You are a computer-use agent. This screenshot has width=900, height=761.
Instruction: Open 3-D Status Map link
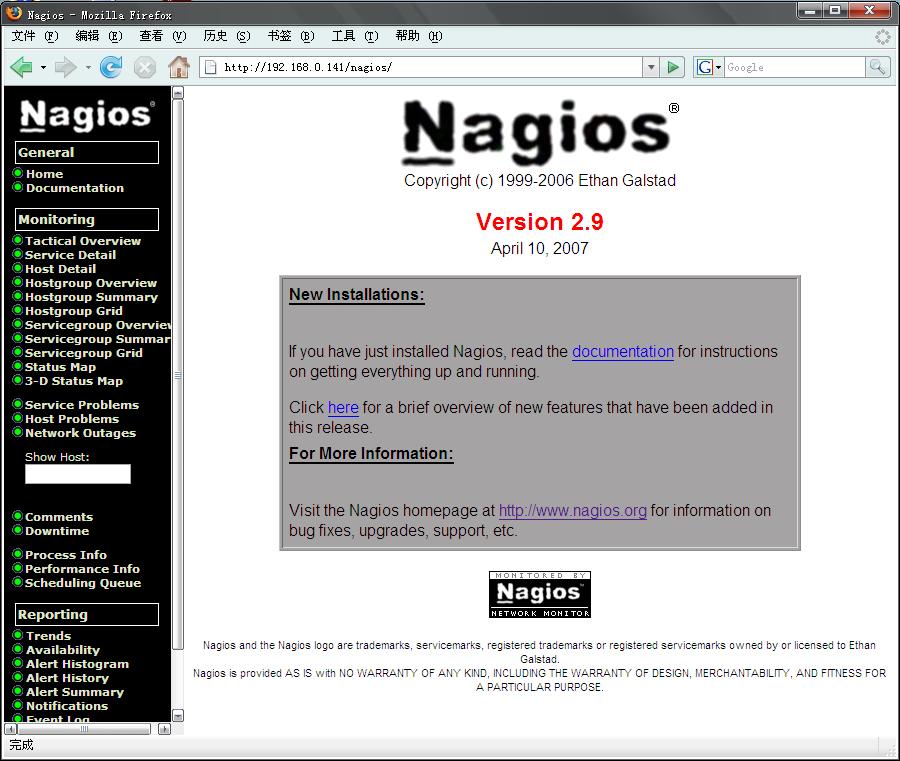tap(73, 381)
